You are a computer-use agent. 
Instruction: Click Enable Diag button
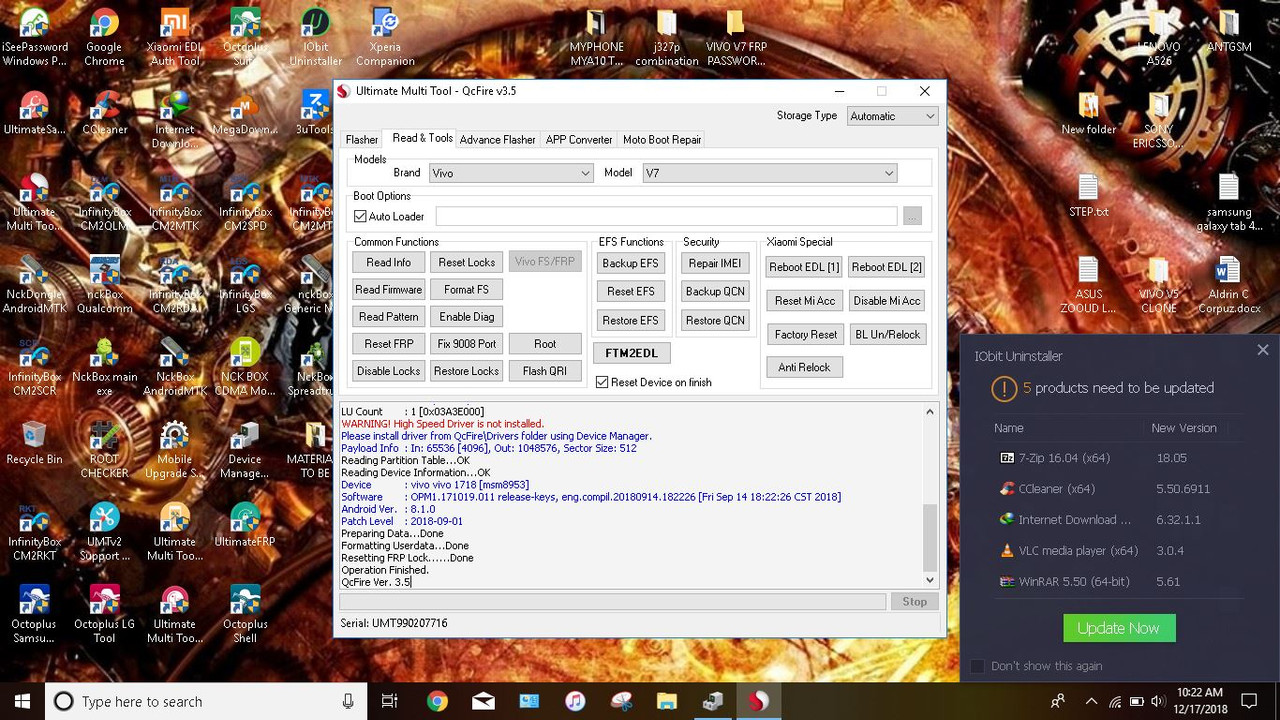pos(466,316)
